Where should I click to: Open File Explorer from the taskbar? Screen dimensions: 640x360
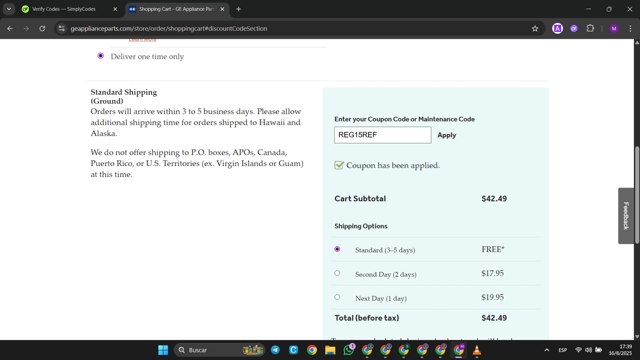point(330,350)
